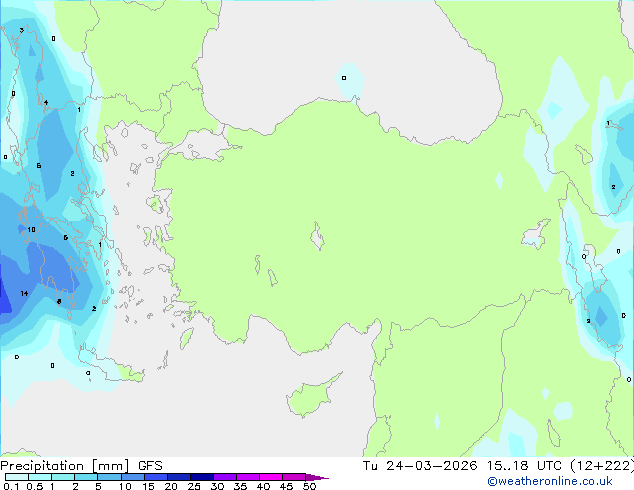The height and width of the screenshot is (490, 634).
Task: Click the "10" legend scale label
Action: 125,486
